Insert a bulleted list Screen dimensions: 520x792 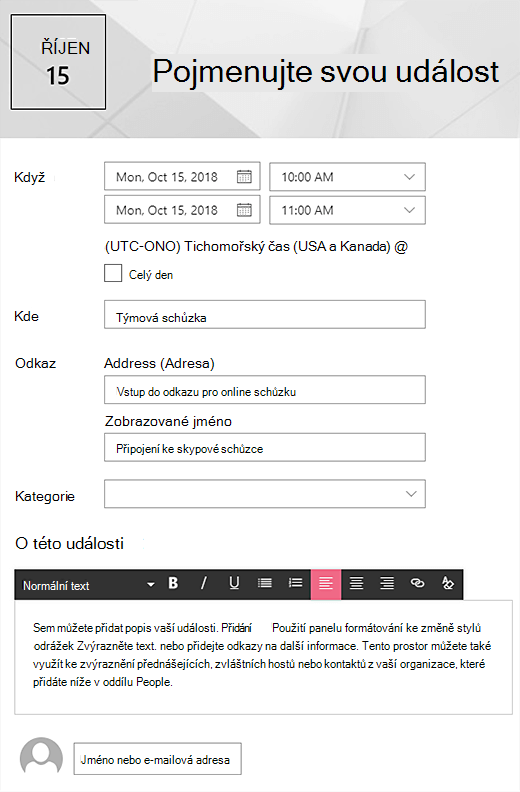tap(265, 583)
